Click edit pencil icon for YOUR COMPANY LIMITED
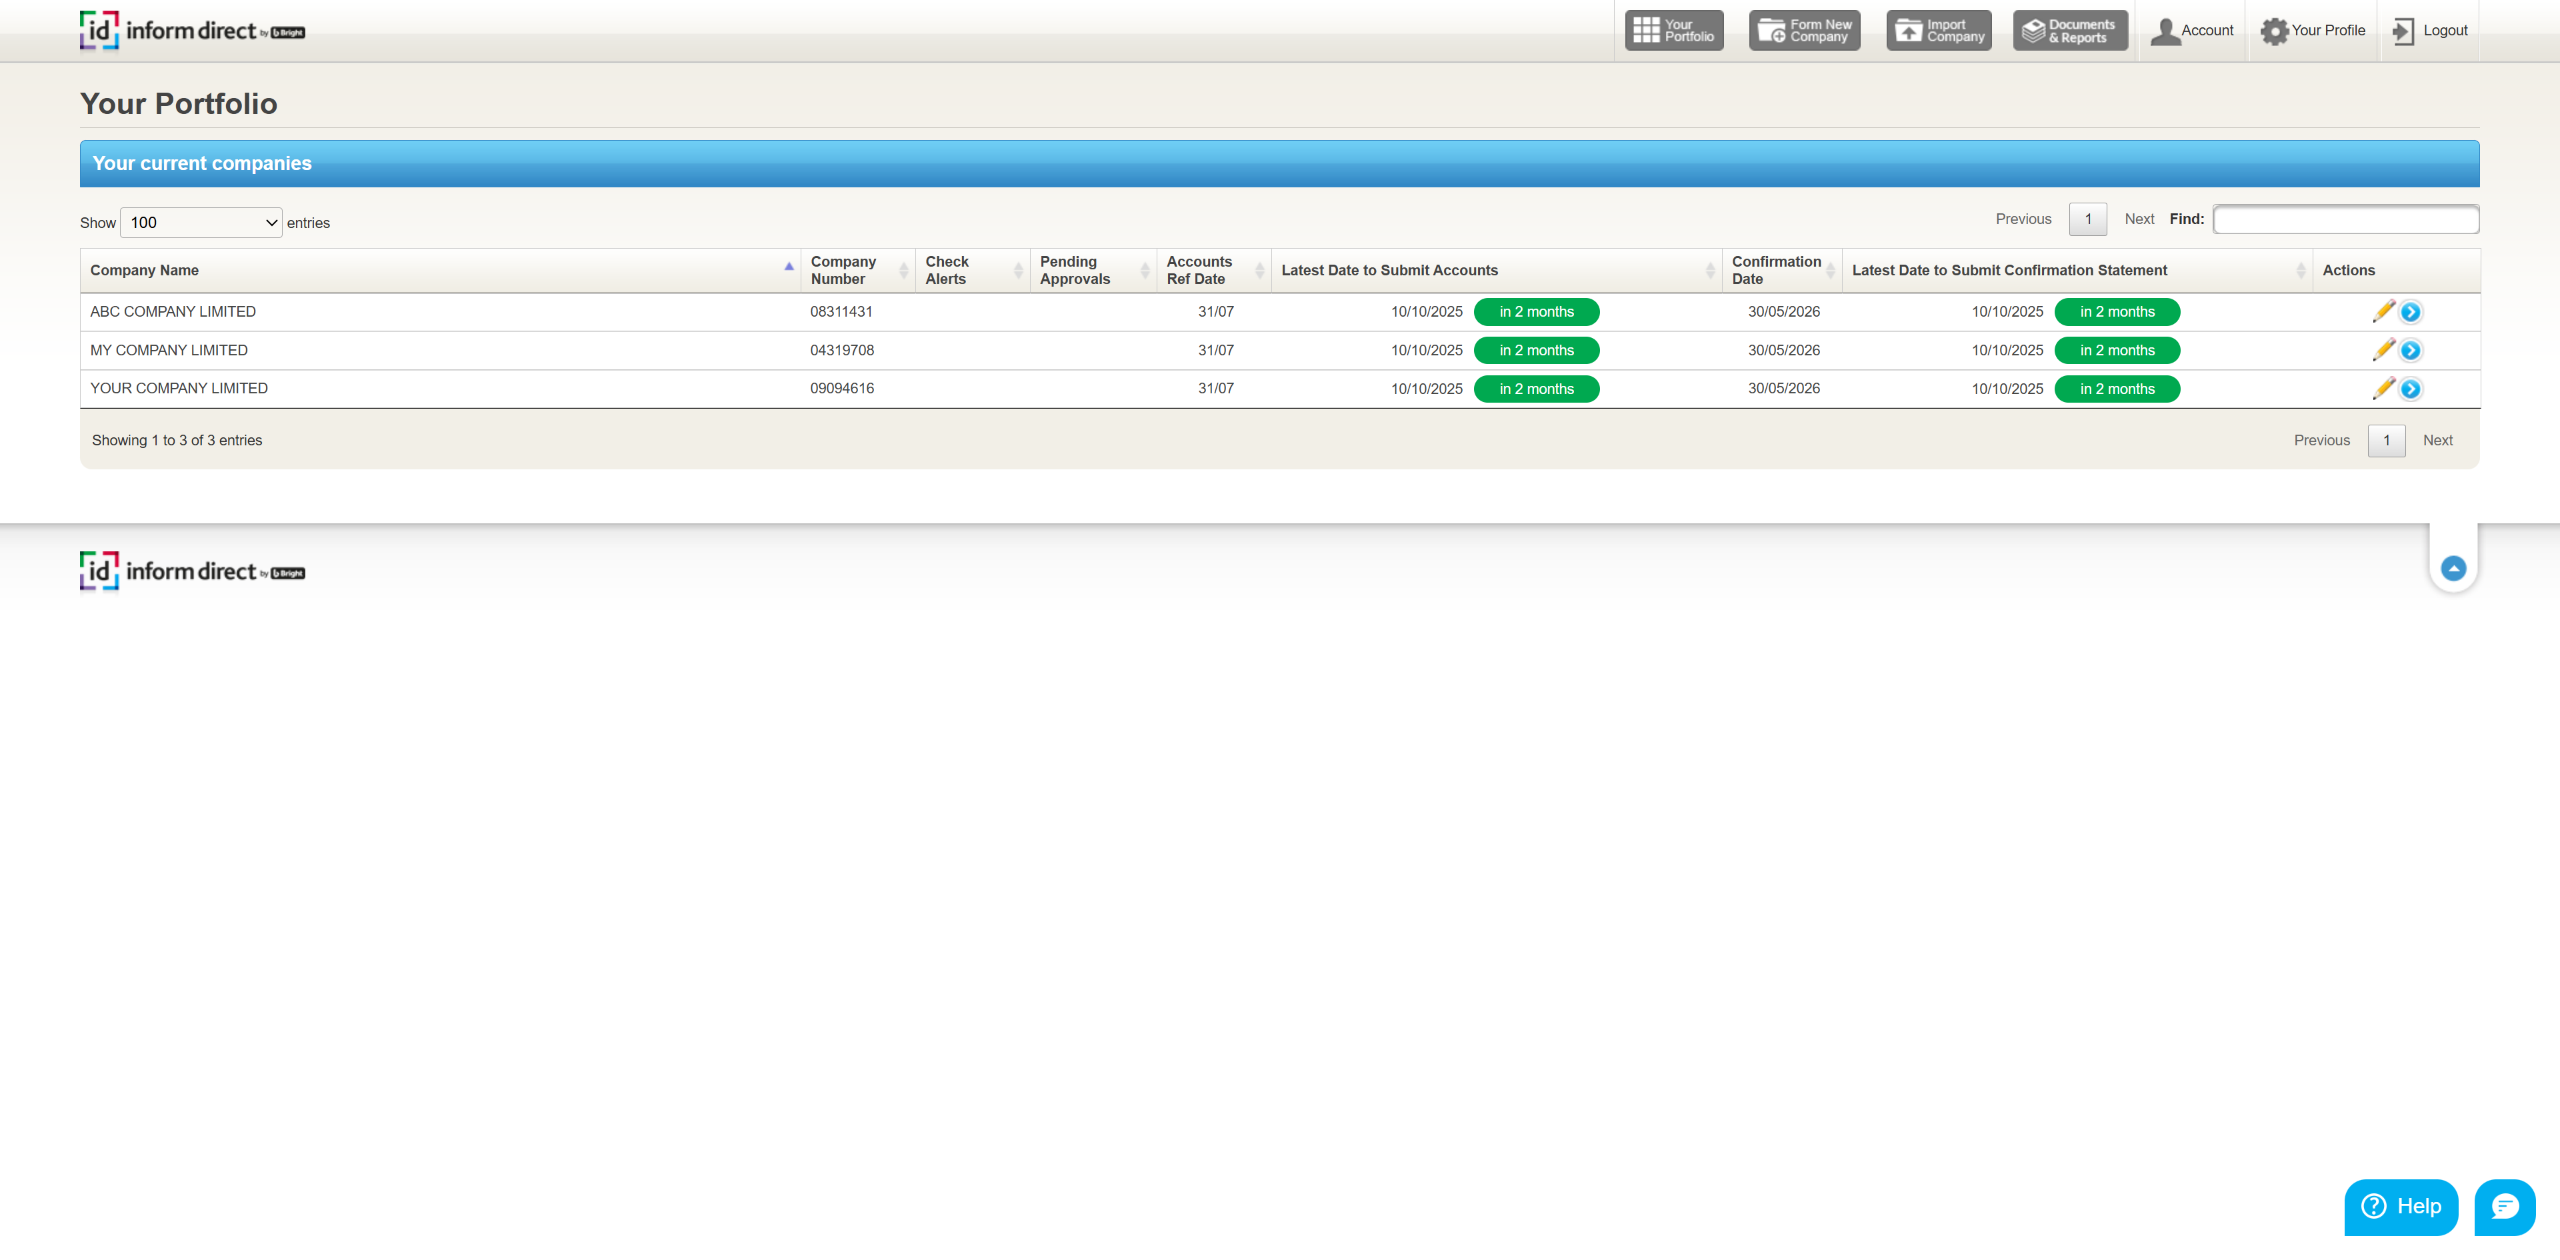2560x1260 pixels. click(2383, 388)
